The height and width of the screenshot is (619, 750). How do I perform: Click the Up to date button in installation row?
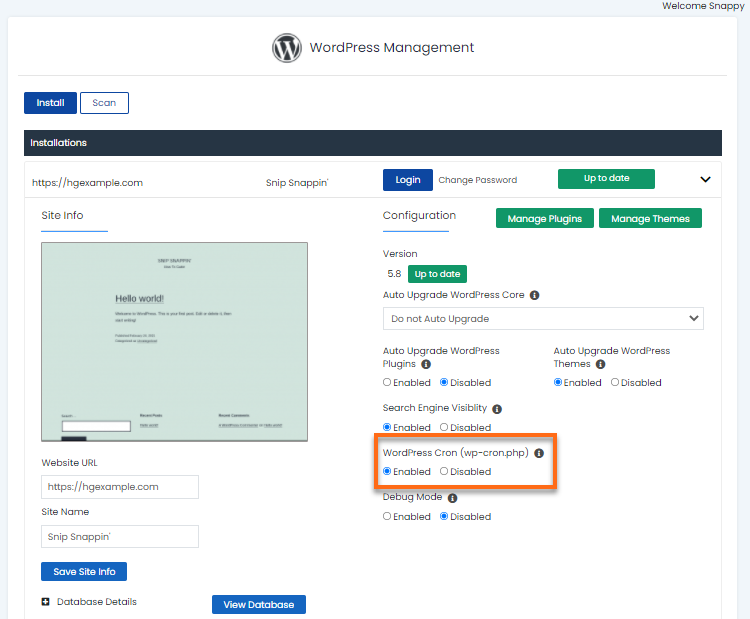tap(606, 178)
